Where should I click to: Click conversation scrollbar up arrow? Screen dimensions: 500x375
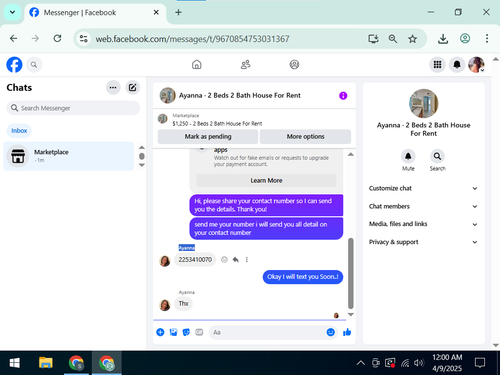351,154
